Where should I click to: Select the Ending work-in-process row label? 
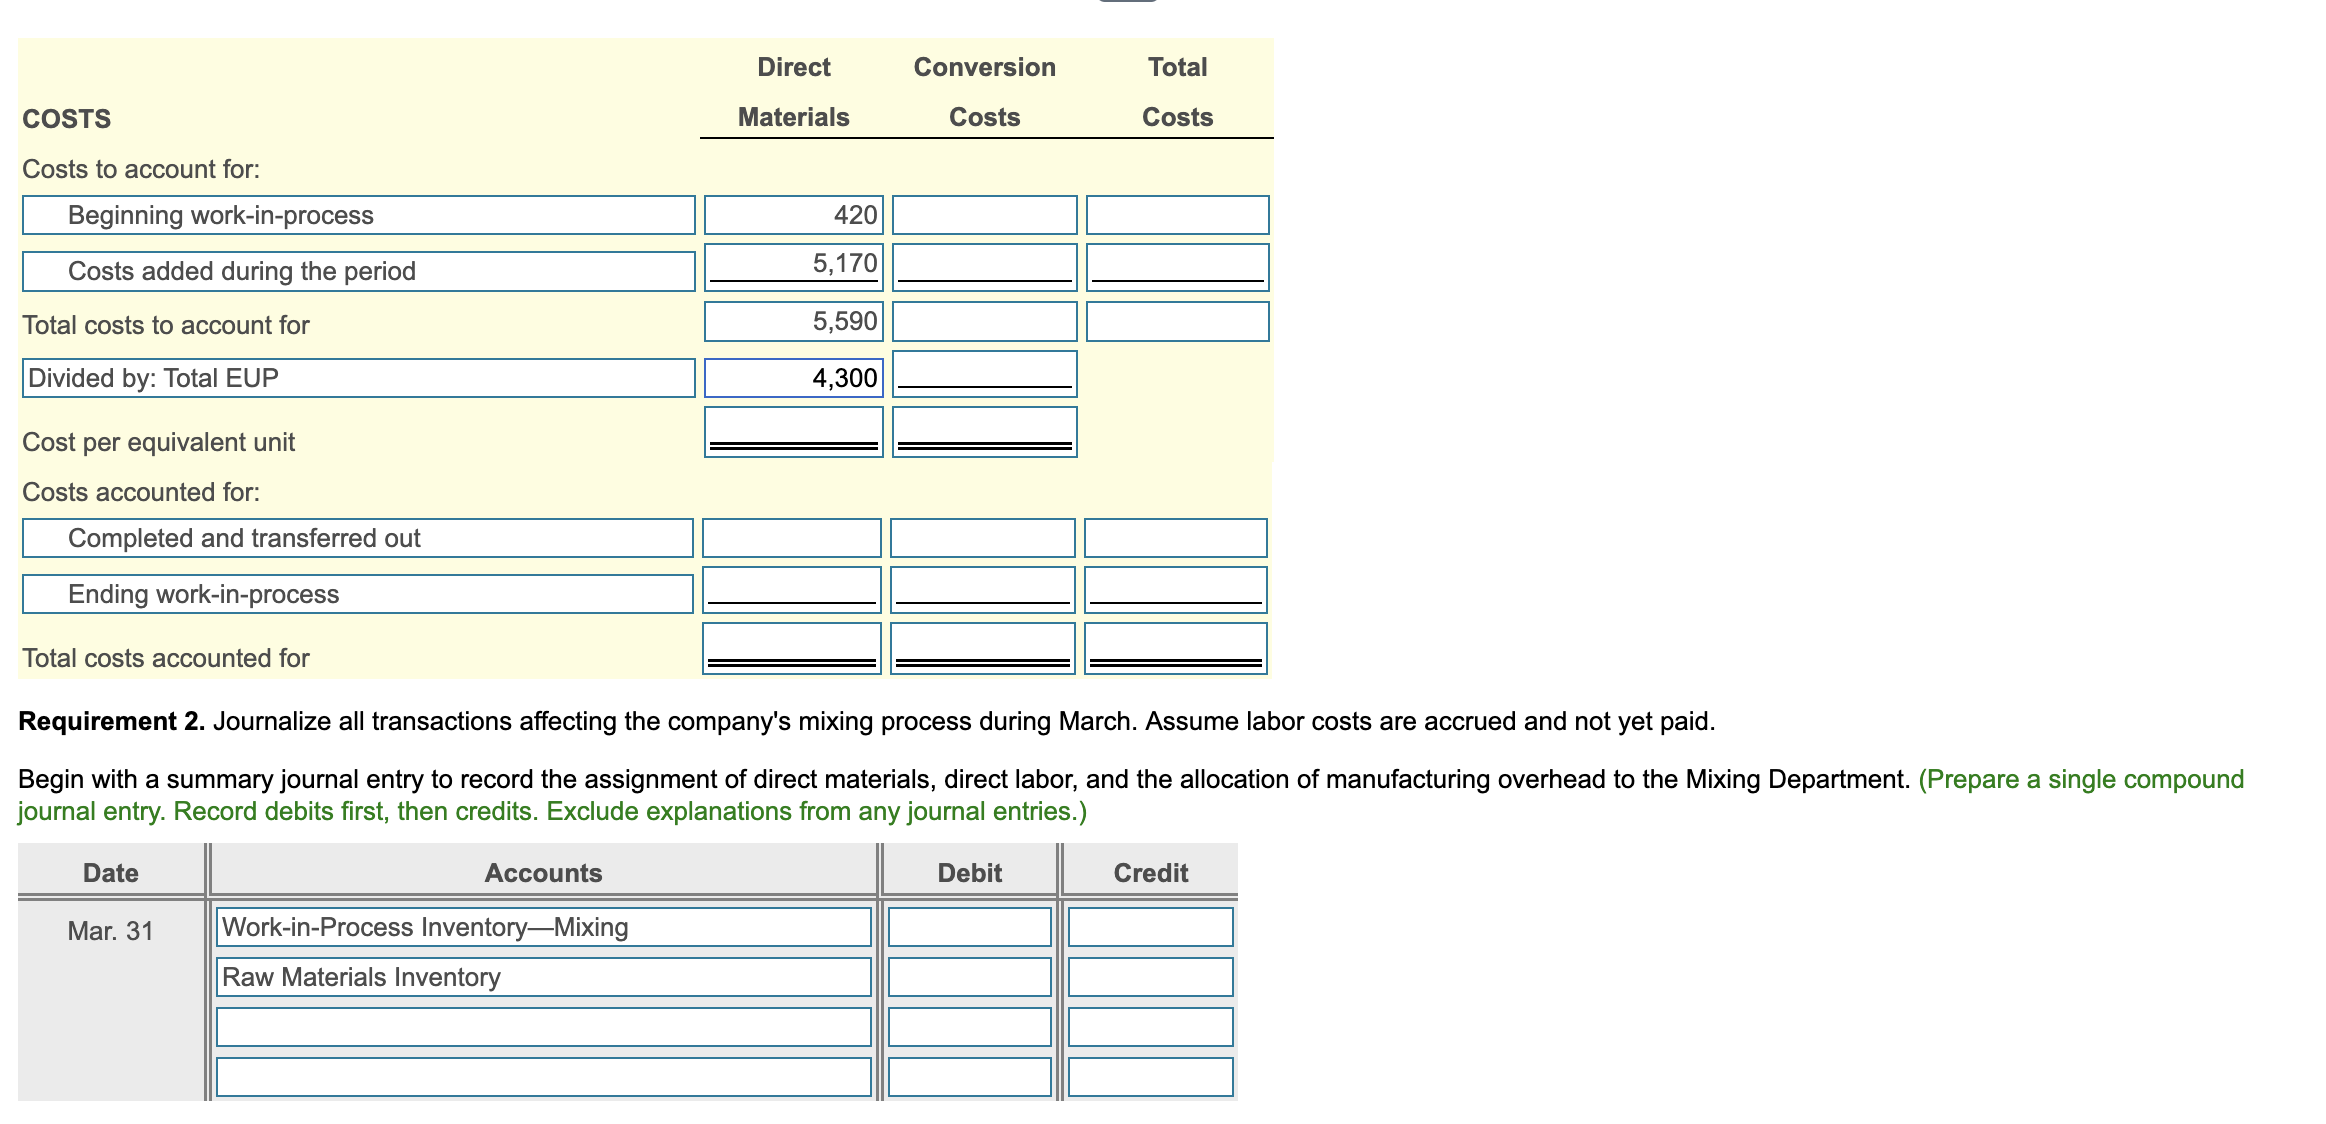(357, 592)
